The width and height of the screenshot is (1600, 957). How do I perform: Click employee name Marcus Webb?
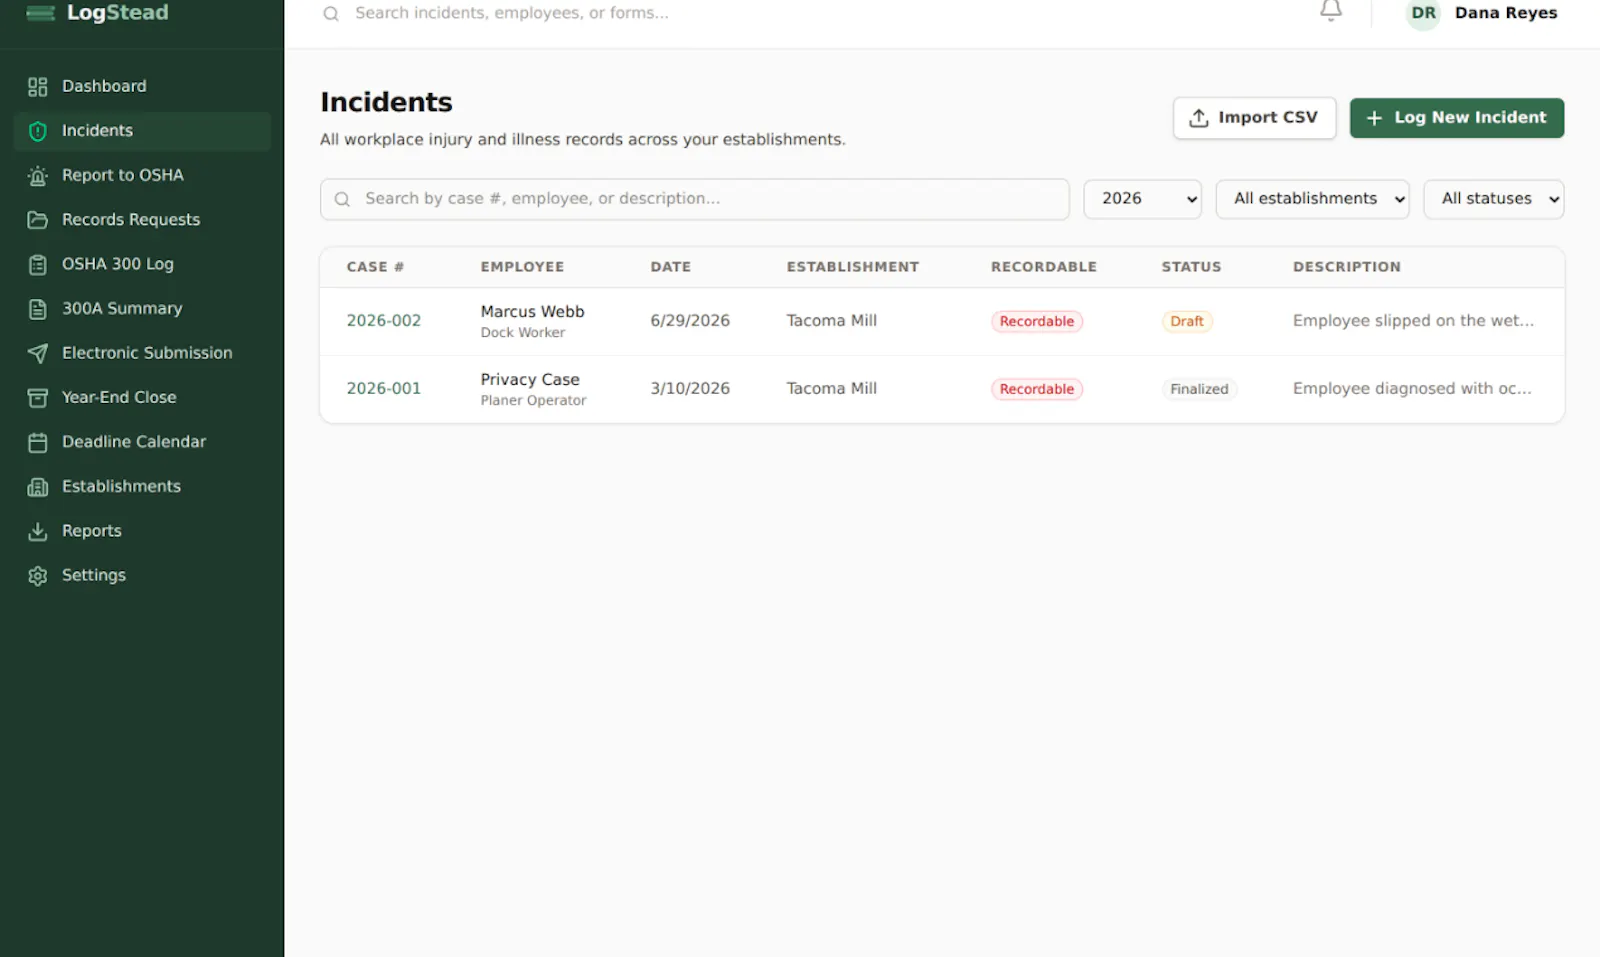tap(532, 312)
